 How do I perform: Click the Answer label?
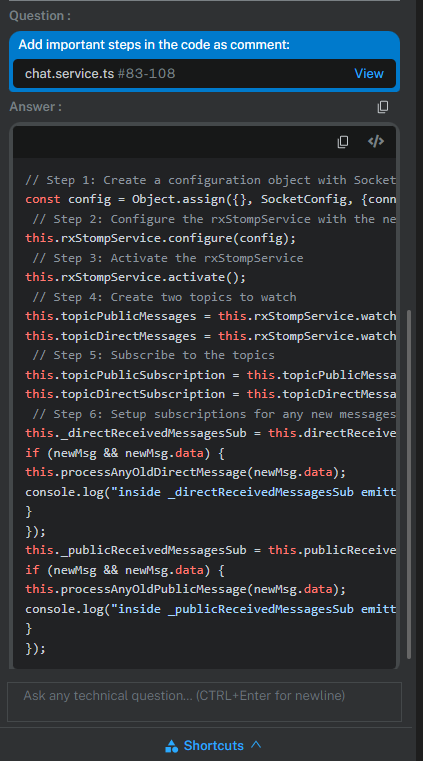[x=35, y=107]
